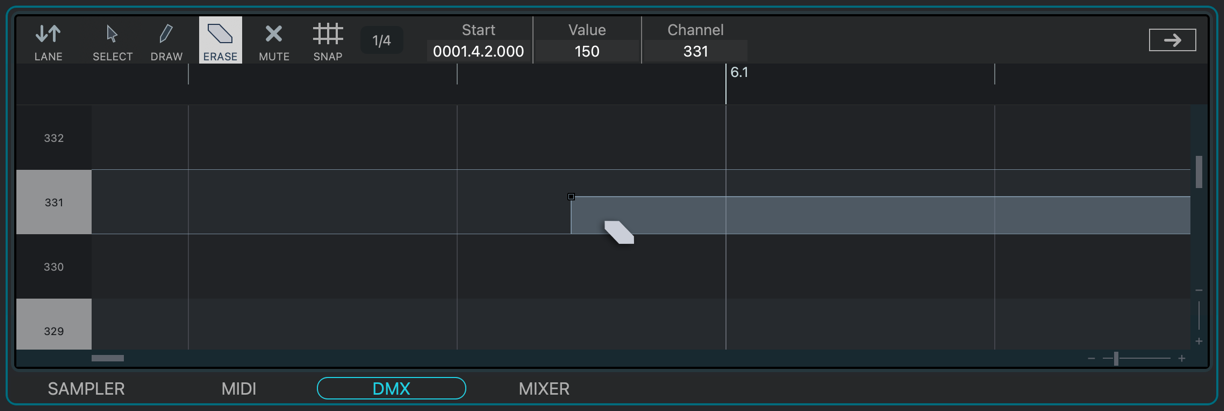Screen dimensions: 1224x411
Task: Switch to the SAMPLER tab
Action: click(x=86, y=389)
